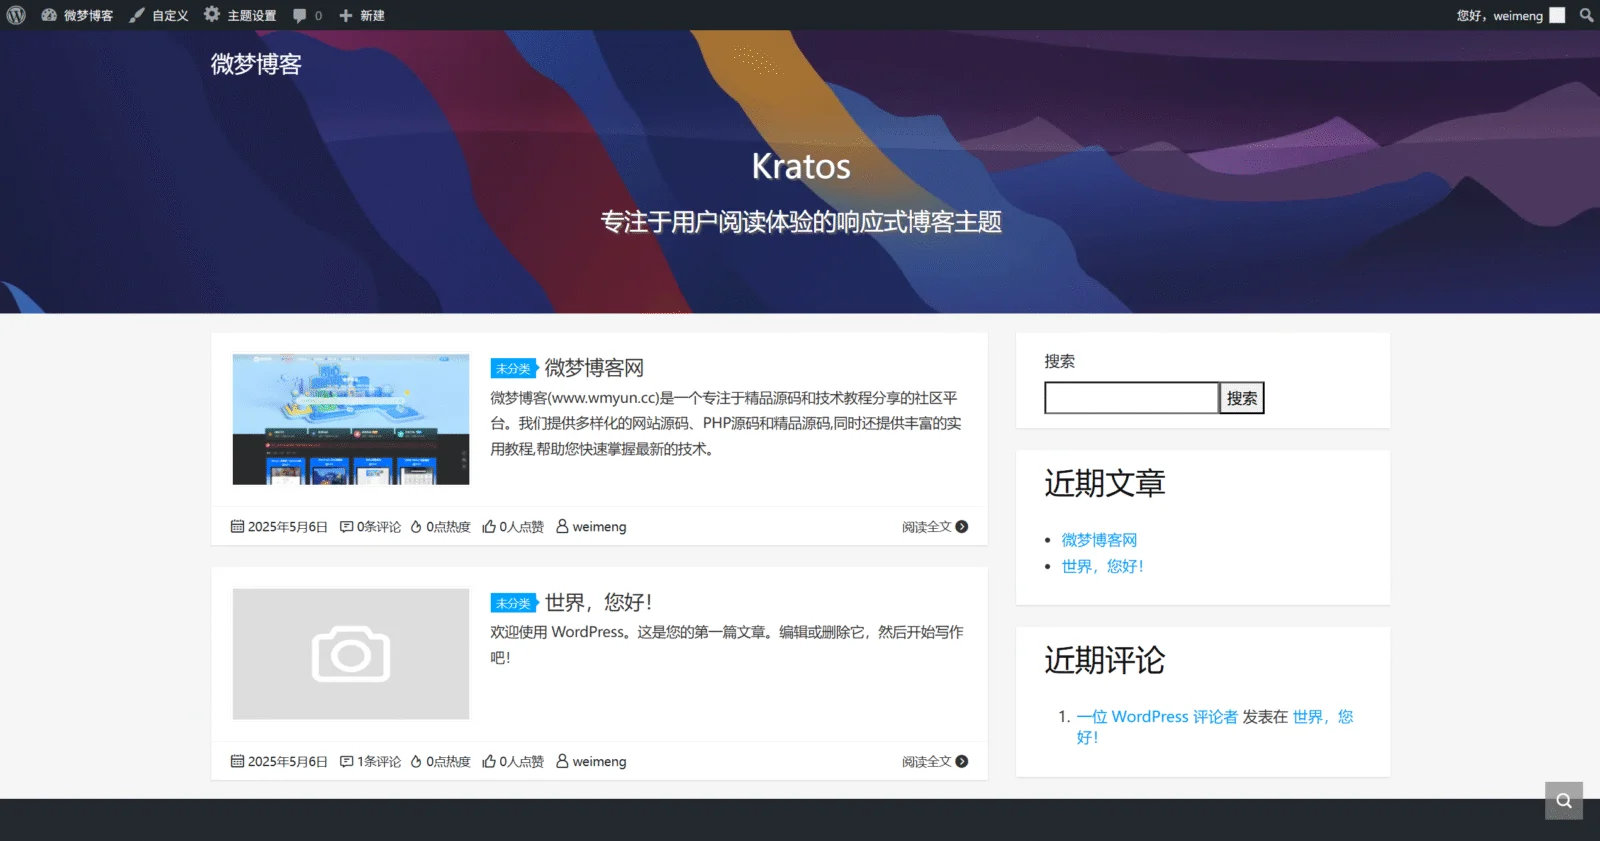Click comment icon beside 1条评论
This screenshot has width=1600, height=841.
[x=346, y=761]
